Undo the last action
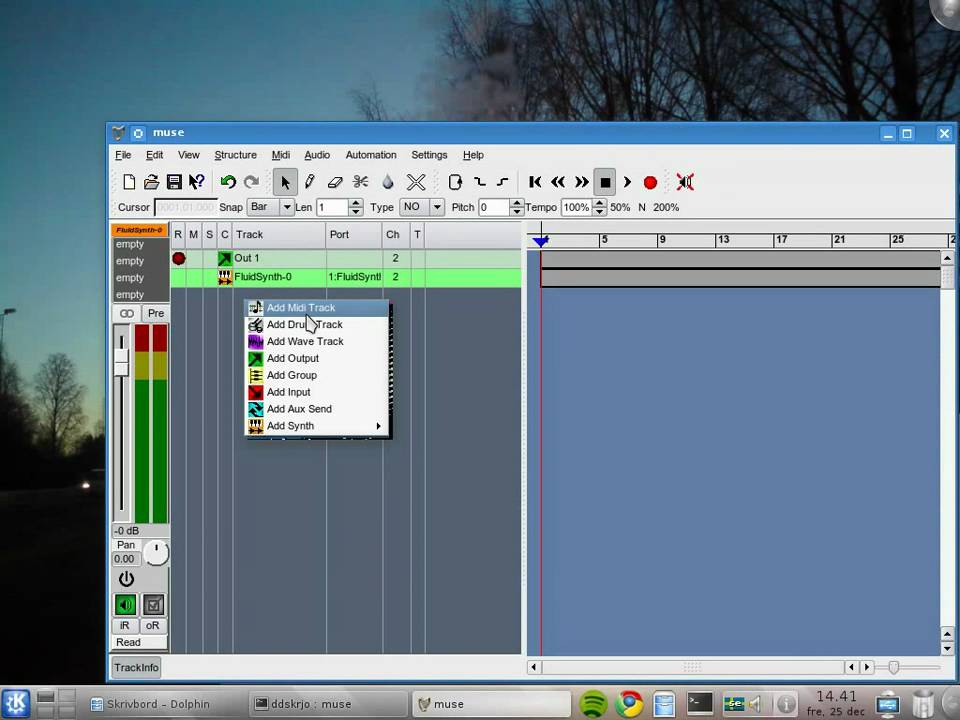Screen dimensions: 960x720 coord(229,182)
